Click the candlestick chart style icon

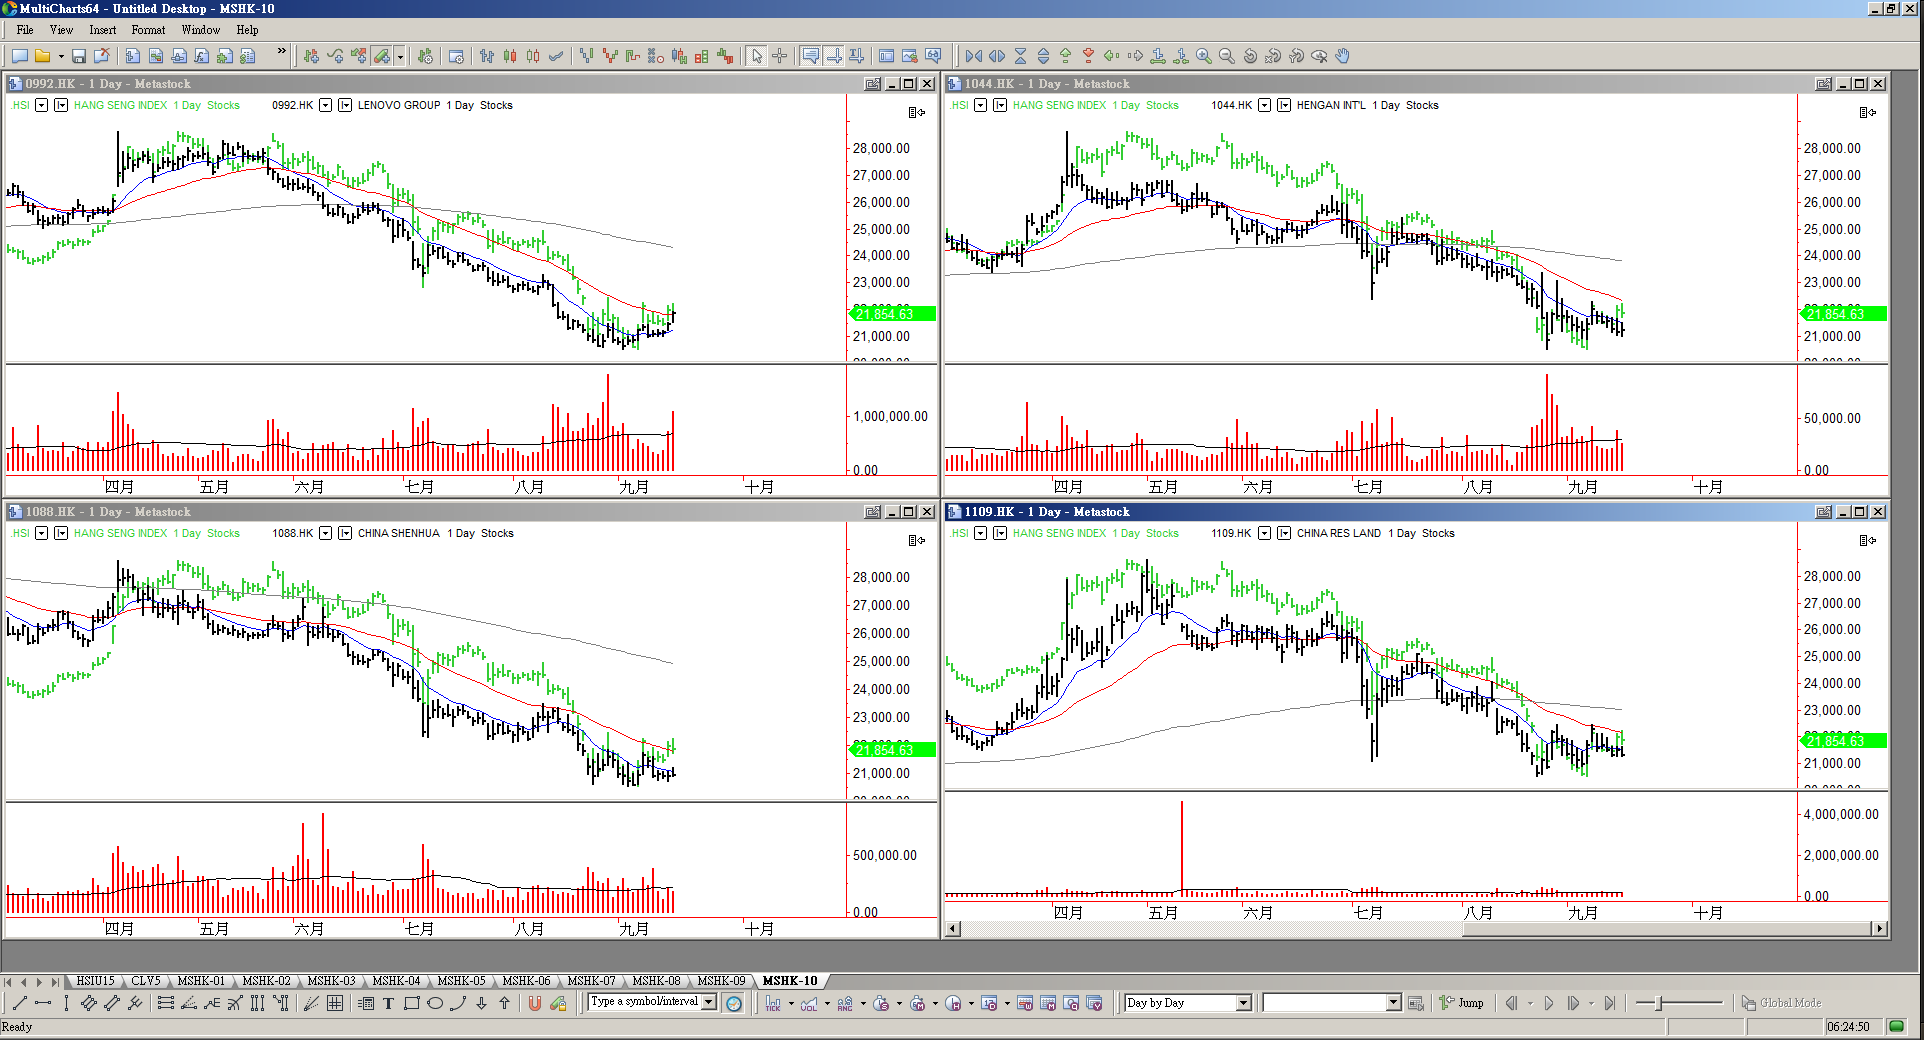click(x=510, y=56)
